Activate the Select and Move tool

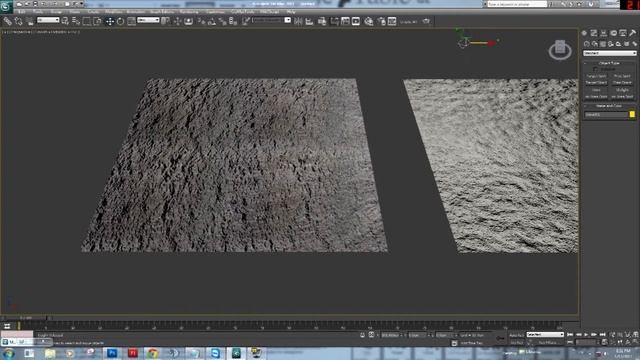[x=110, y=21]
